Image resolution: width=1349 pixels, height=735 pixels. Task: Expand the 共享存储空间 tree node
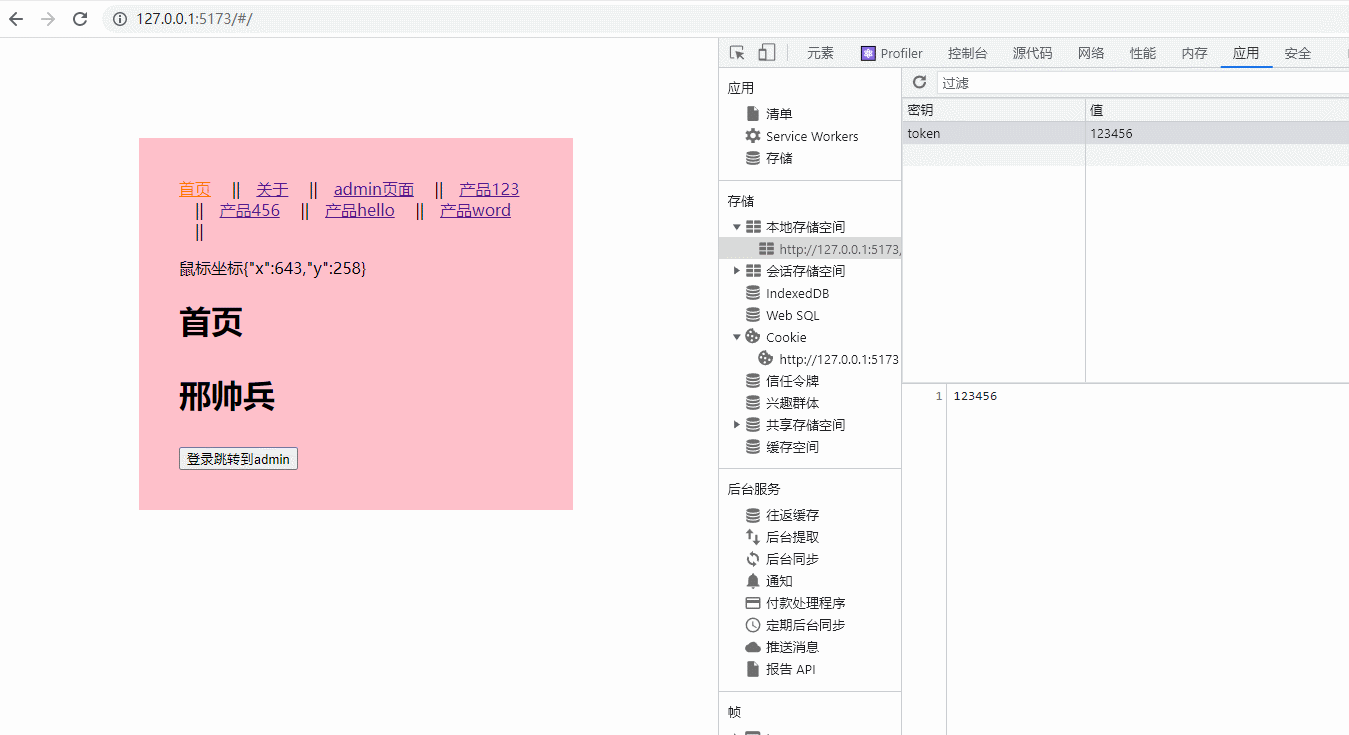(x=737, y=425)
